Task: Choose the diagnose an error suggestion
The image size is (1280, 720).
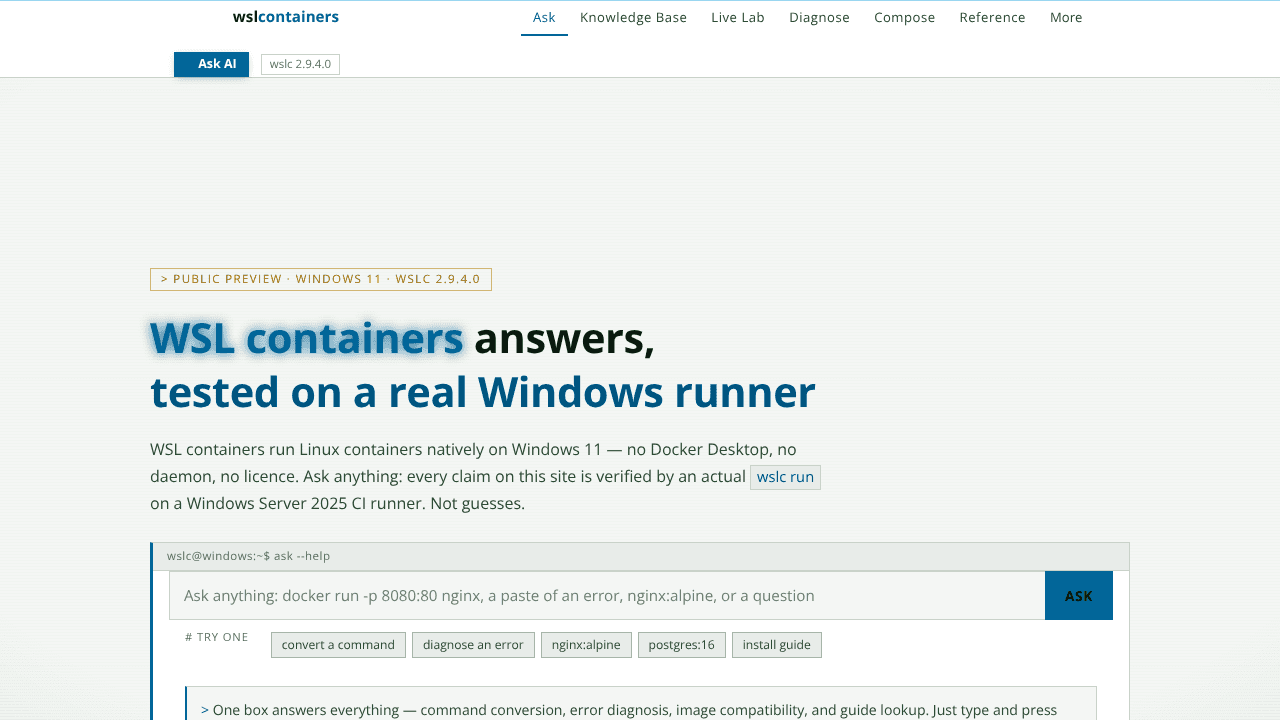Action: click(x=473, y=645)
